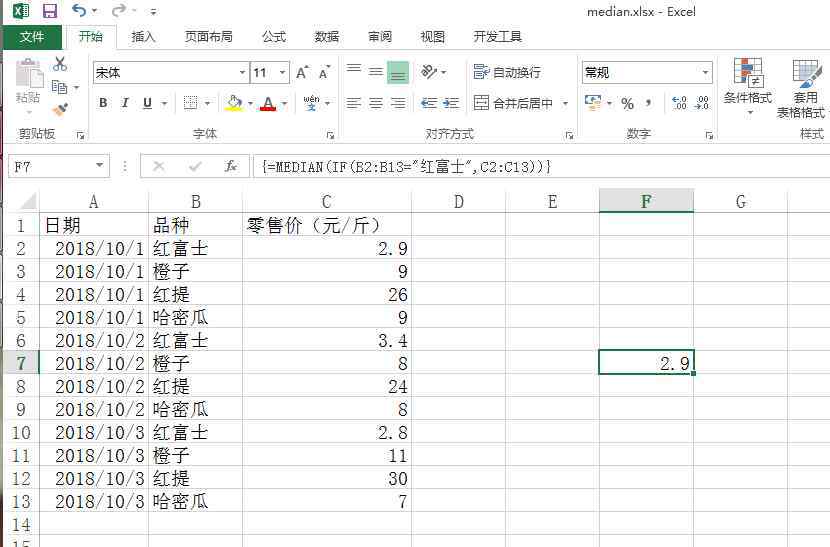Toggle 自动换行 wrap text
This screenshot has height=547, width=830.
[x=507, y=72]
